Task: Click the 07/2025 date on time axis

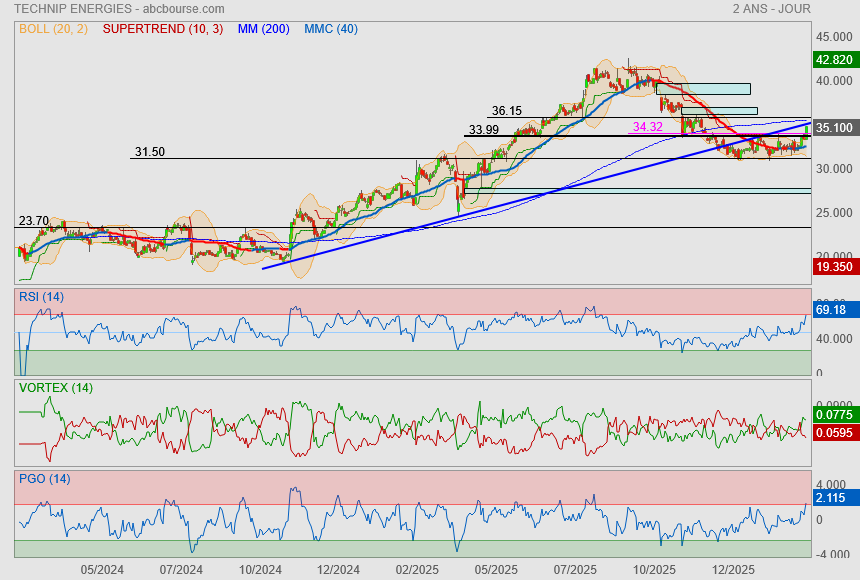Action: [576, 569]
